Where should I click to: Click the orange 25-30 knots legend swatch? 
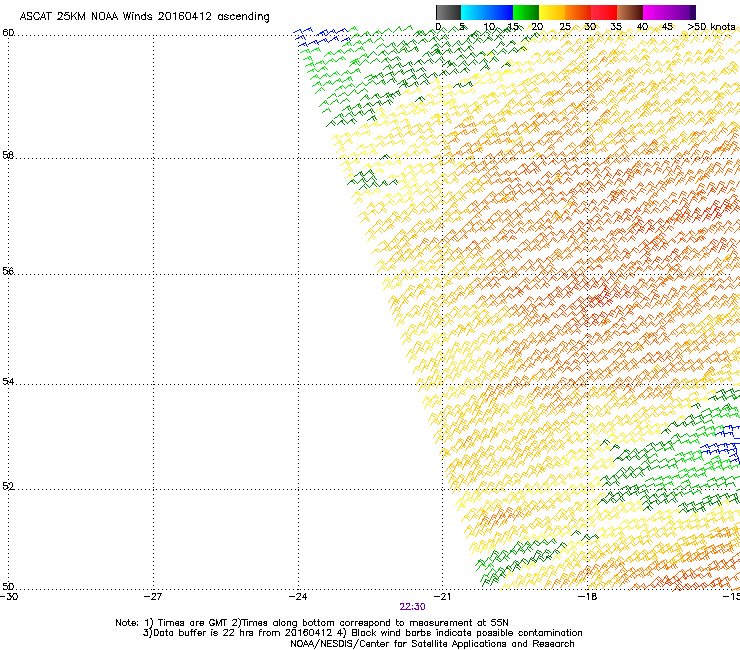click(578, 12)
